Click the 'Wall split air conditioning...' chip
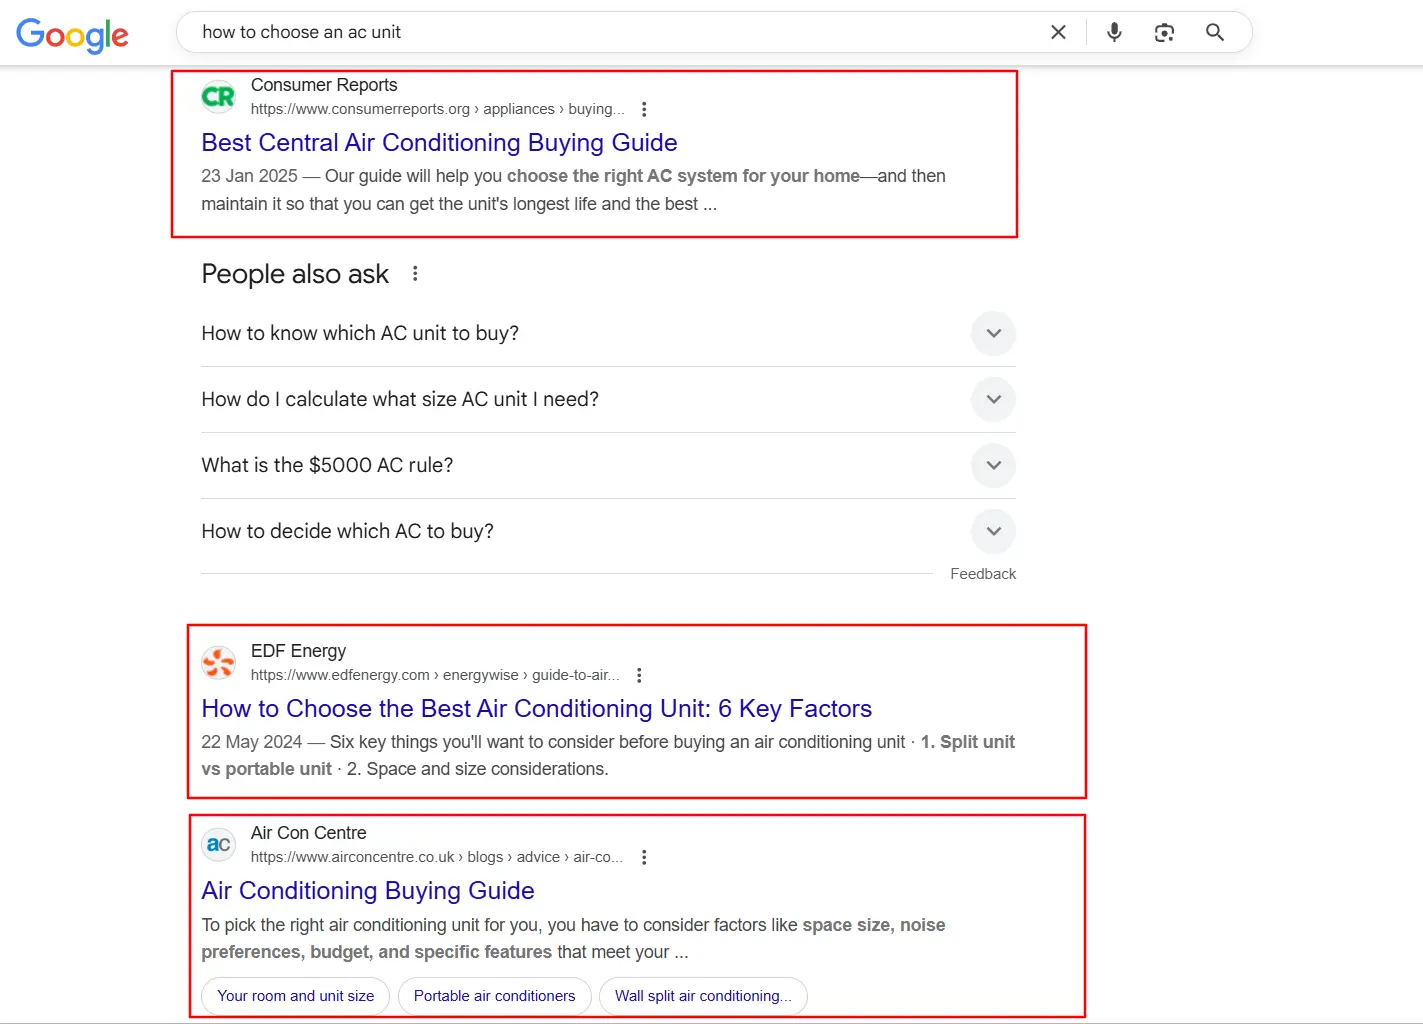Screen dimensions: 1423x1024 703,996
